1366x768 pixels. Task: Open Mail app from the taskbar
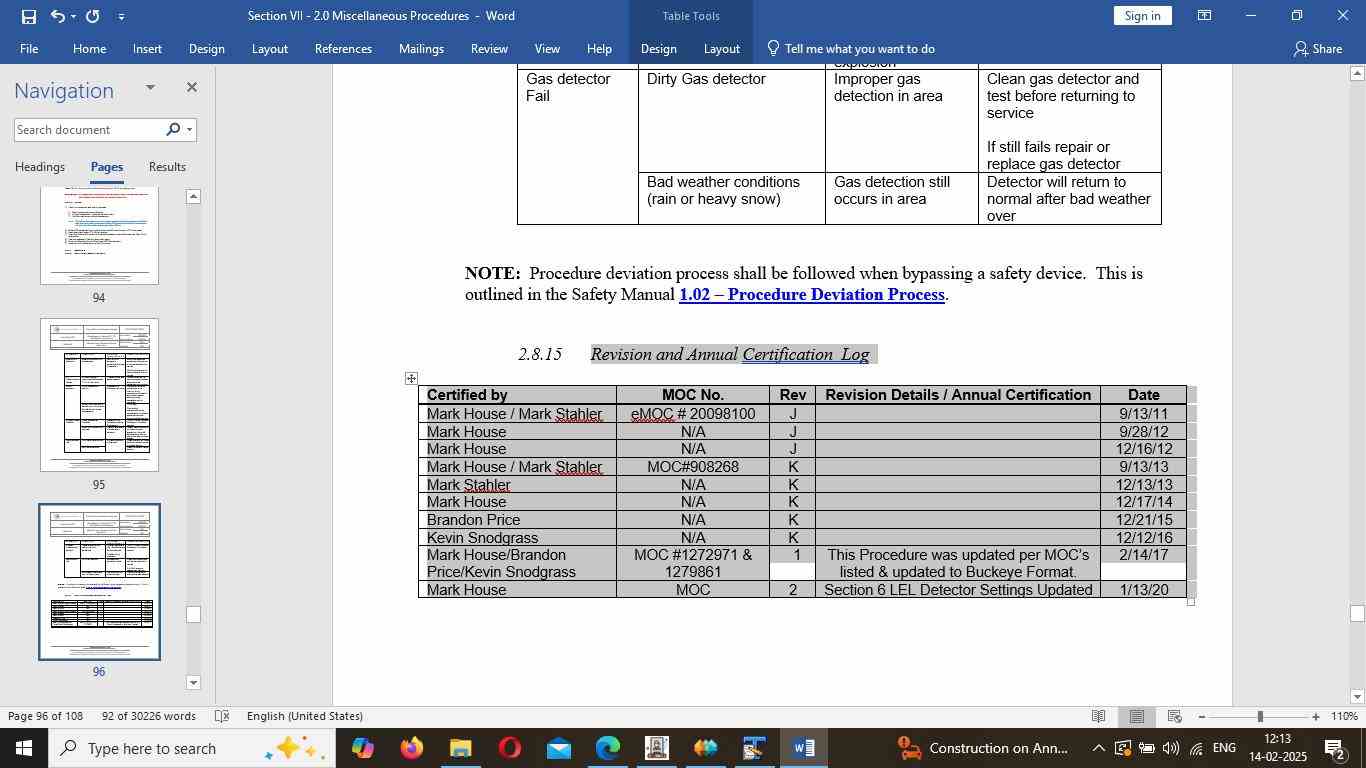(x=558, y=748)
